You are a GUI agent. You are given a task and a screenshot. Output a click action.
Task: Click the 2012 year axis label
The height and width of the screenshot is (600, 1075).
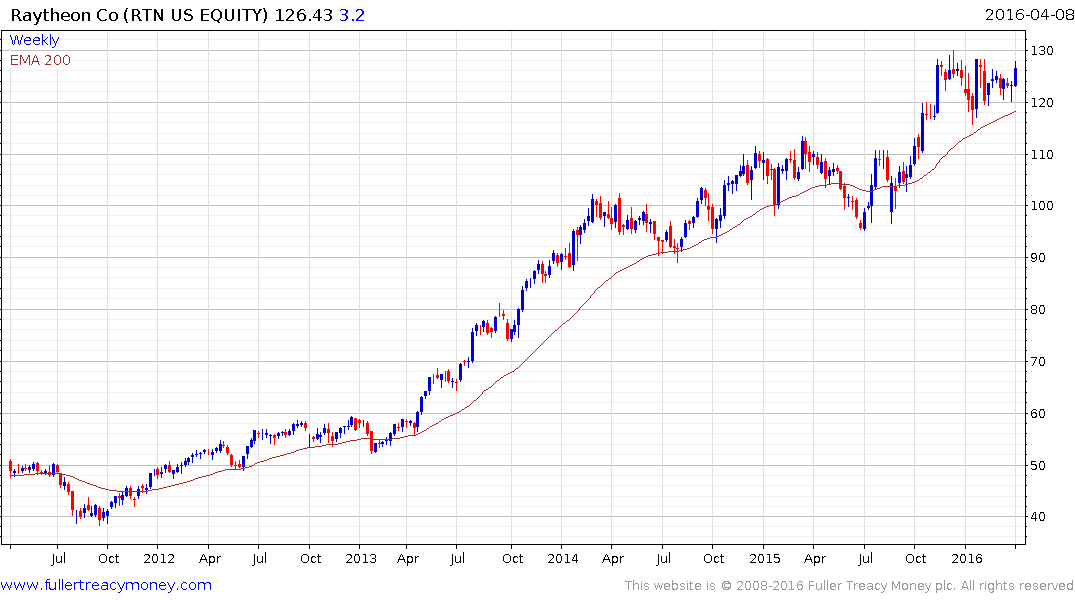pyautogui.click(x=159, y=558)
